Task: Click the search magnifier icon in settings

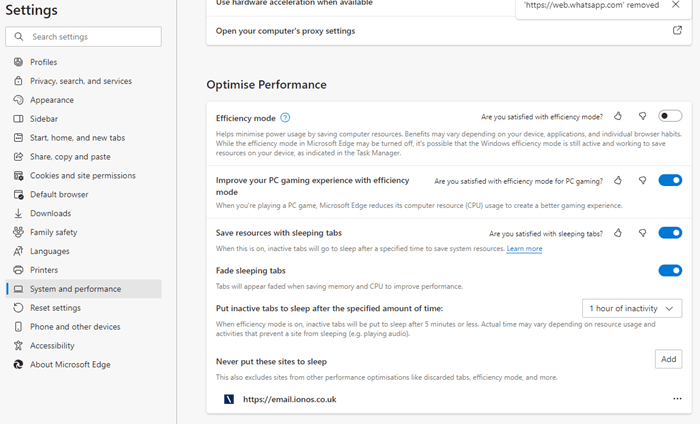Action: [18, 37]
